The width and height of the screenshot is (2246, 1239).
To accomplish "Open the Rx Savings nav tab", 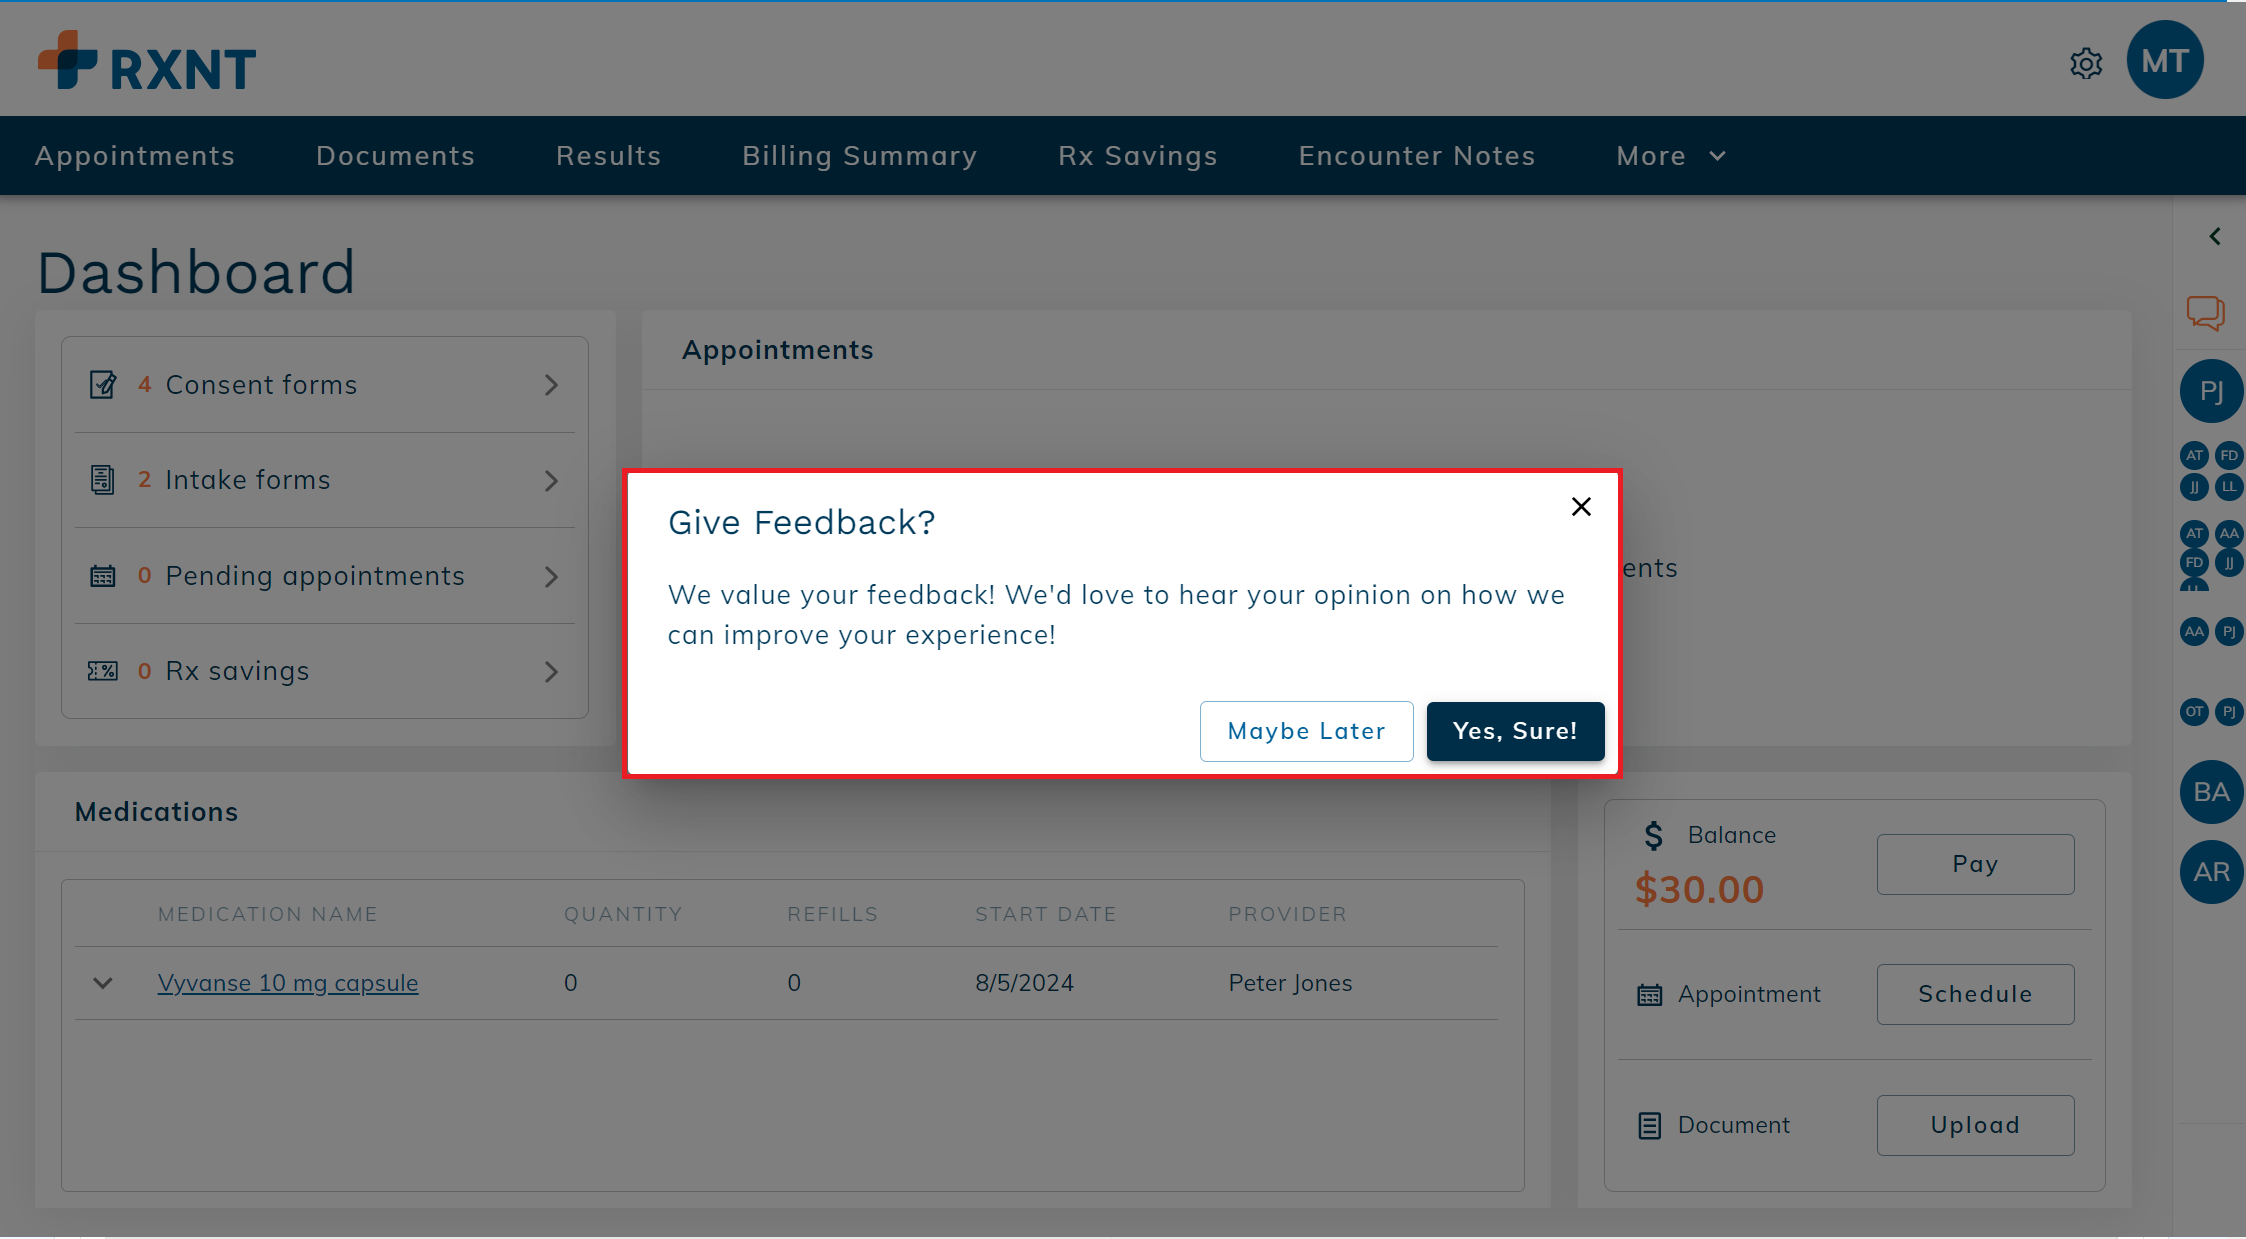I will pyautogui.click(x=1138, y=156).
